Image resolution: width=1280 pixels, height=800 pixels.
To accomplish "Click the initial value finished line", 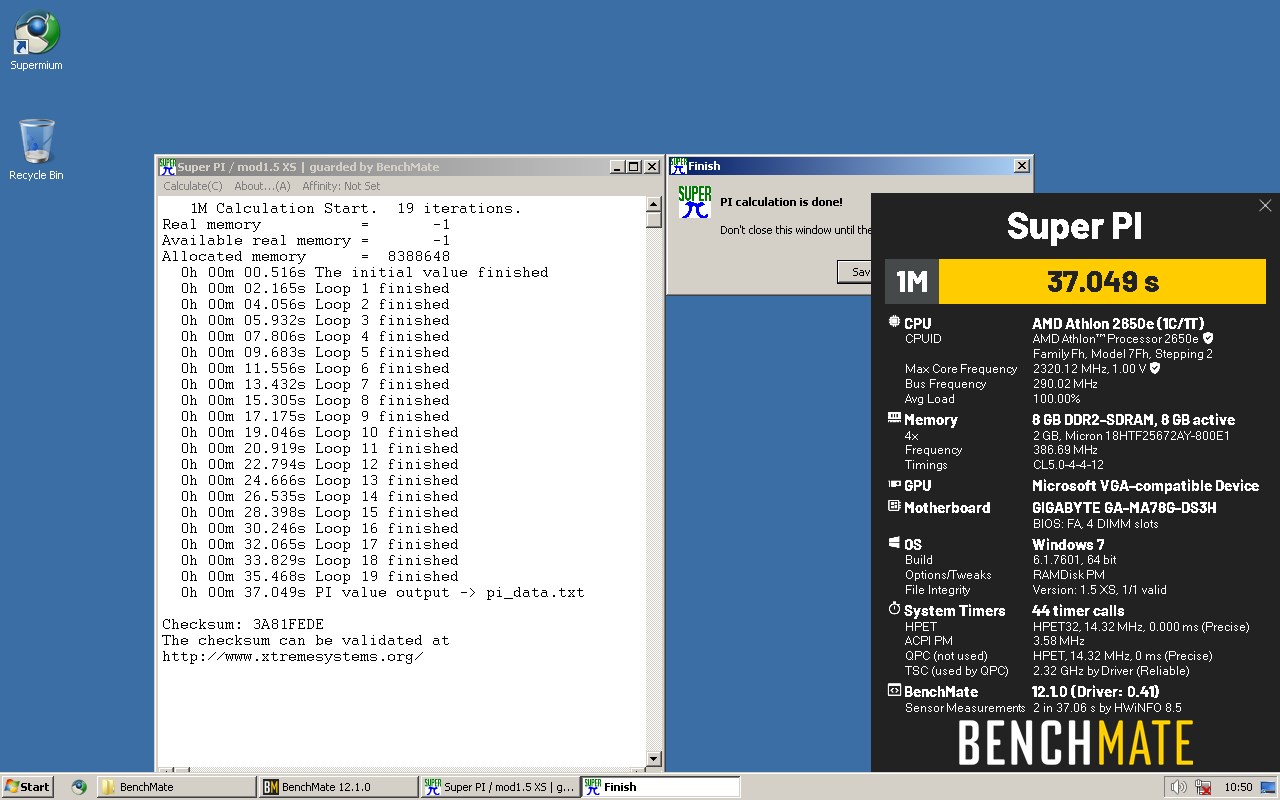I will [365, 272].
